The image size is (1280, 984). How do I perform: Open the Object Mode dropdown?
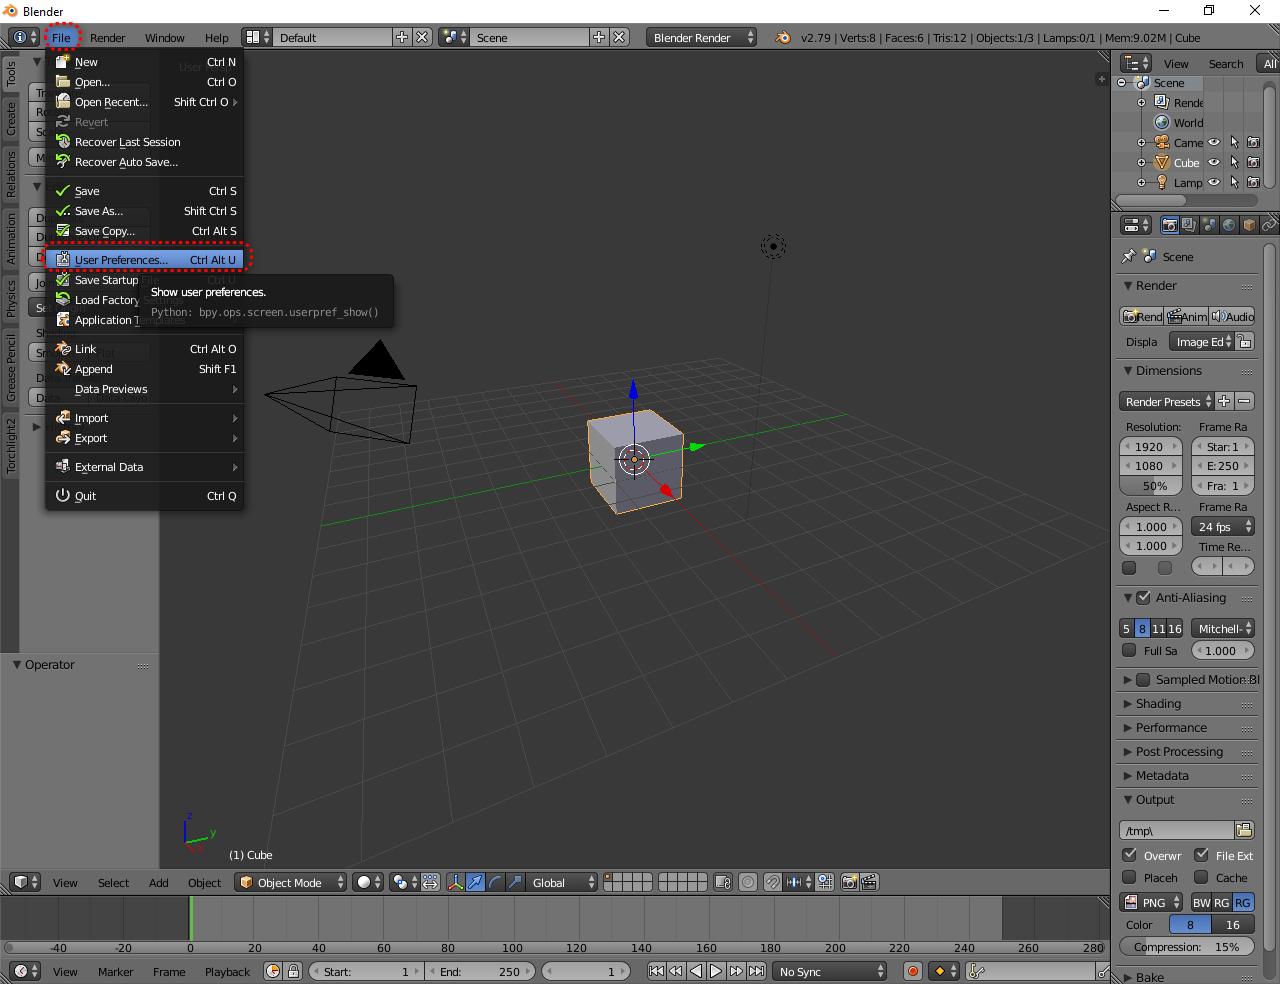291,882
